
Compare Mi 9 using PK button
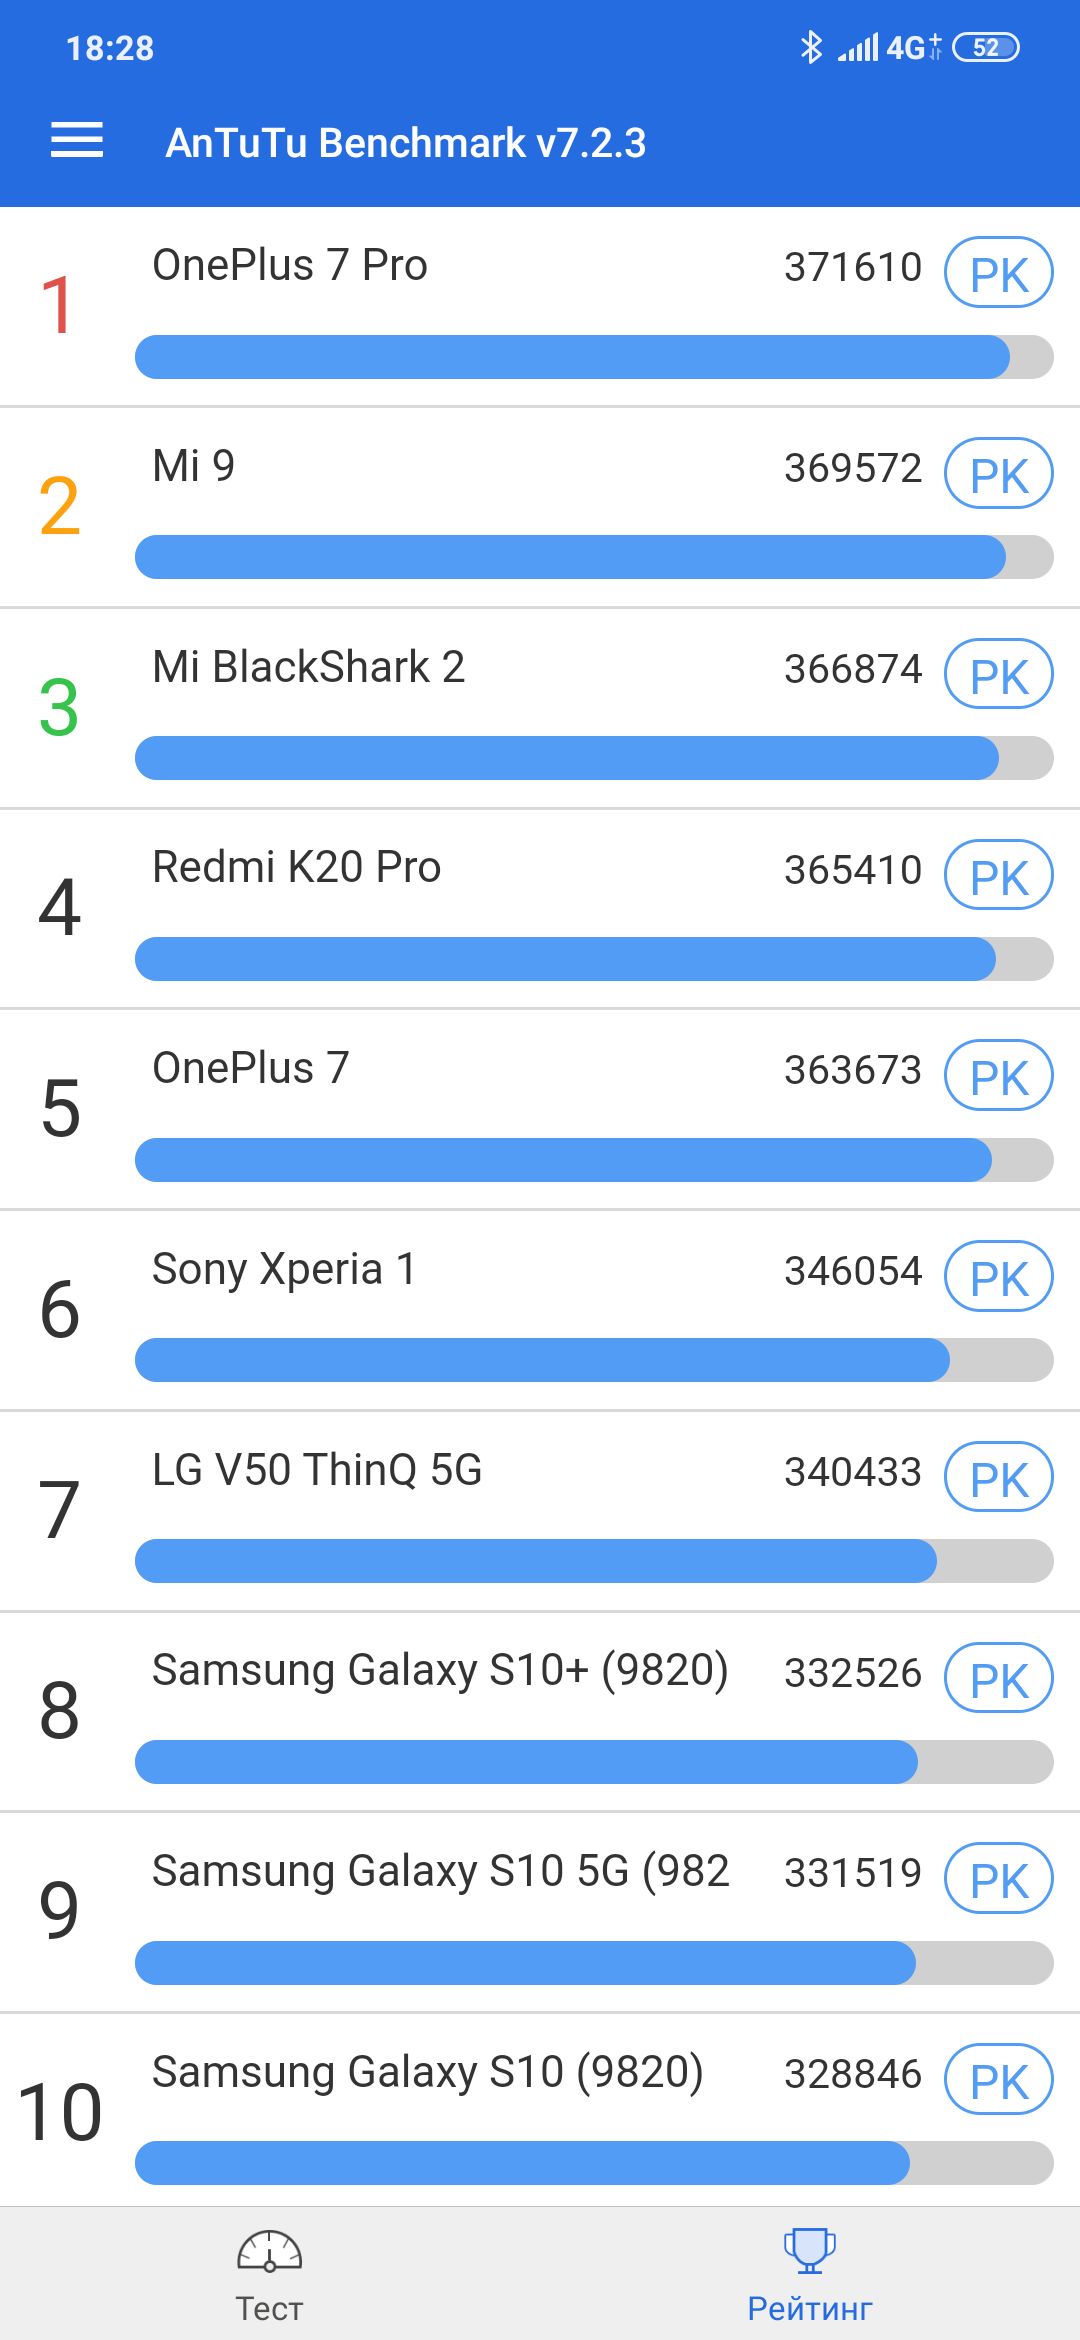click(x=999, y=474)
